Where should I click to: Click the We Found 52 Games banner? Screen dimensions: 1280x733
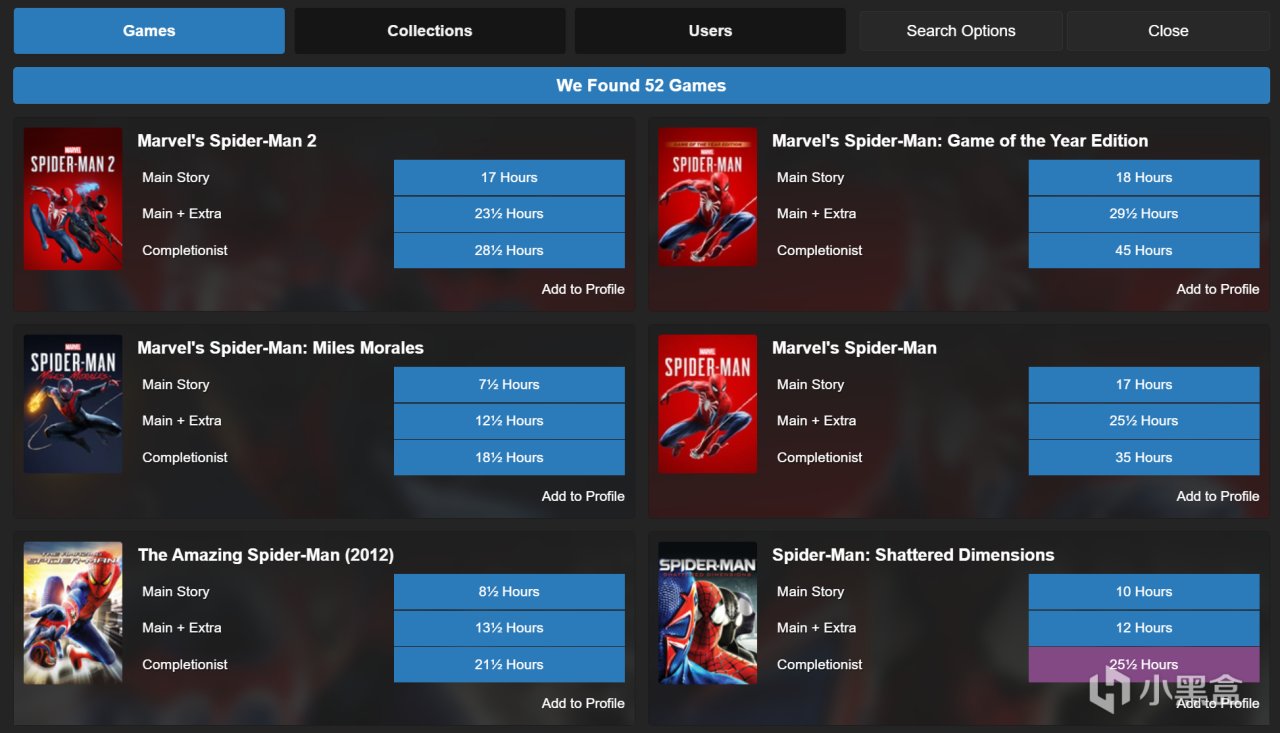(641, 85)
